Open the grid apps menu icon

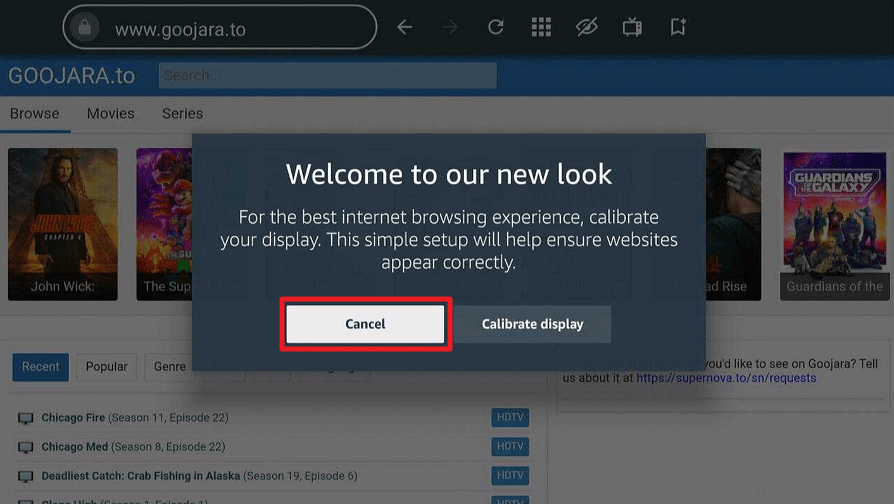coord(541,27)
